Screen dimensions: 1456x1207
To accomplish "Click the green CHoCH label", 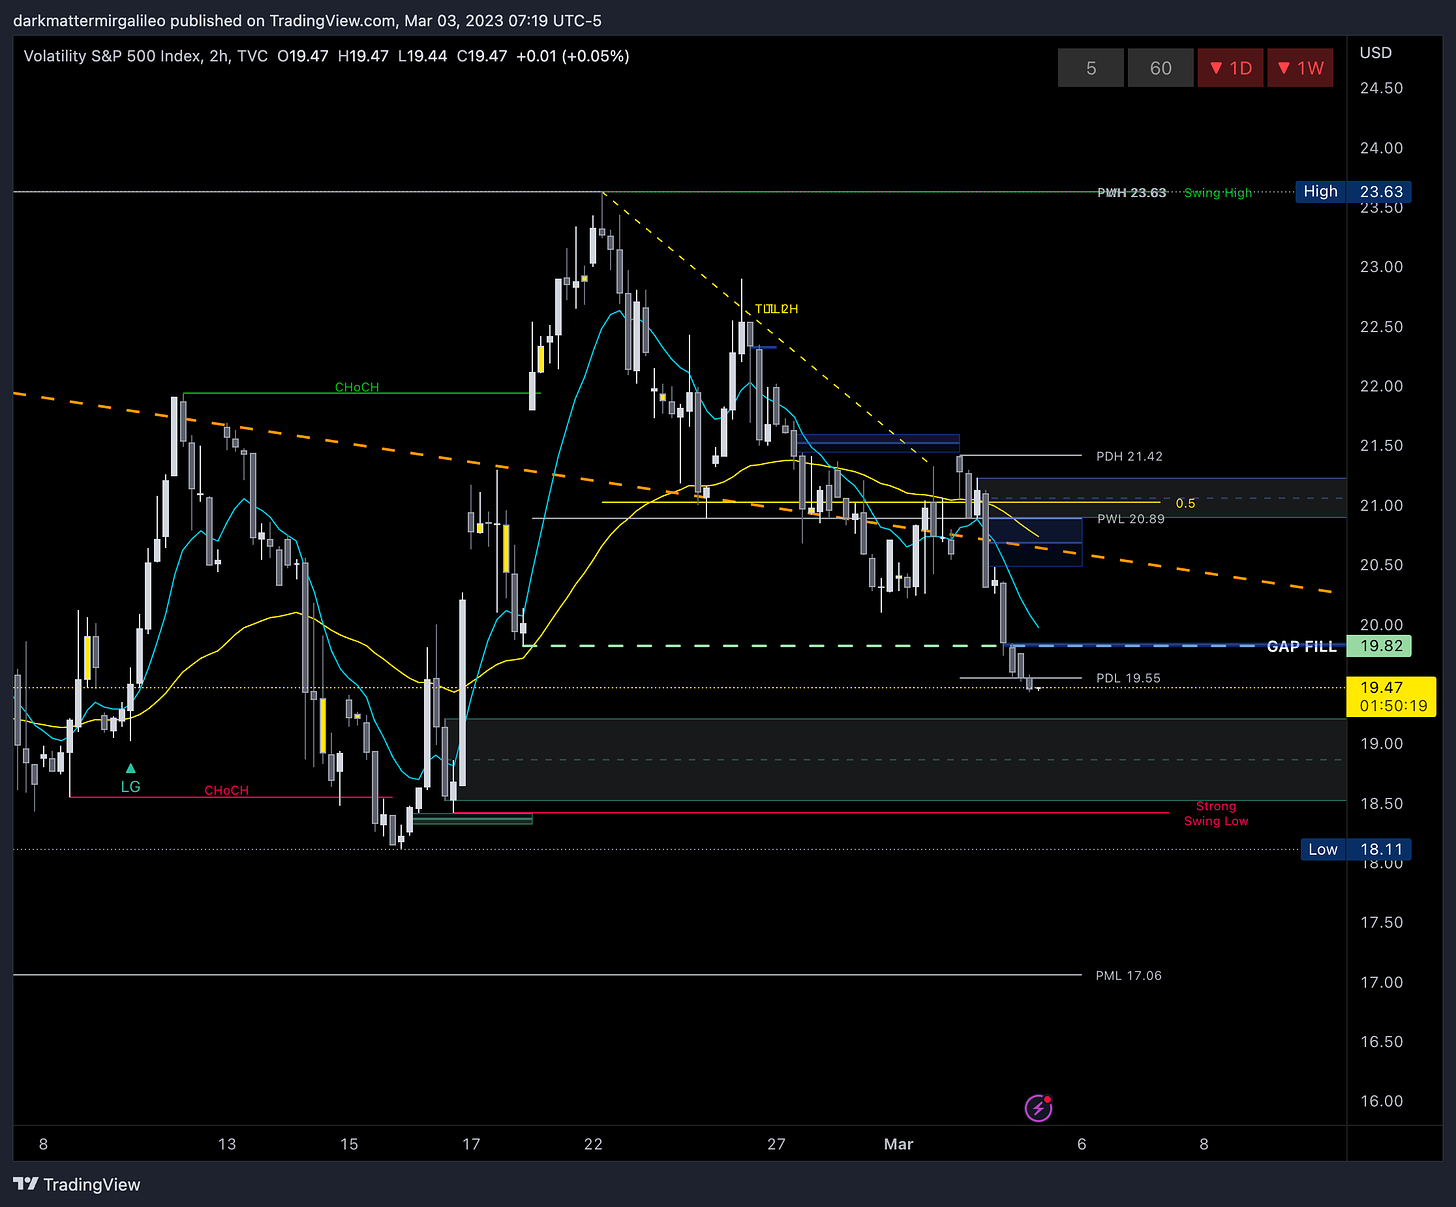I will 357,387.
